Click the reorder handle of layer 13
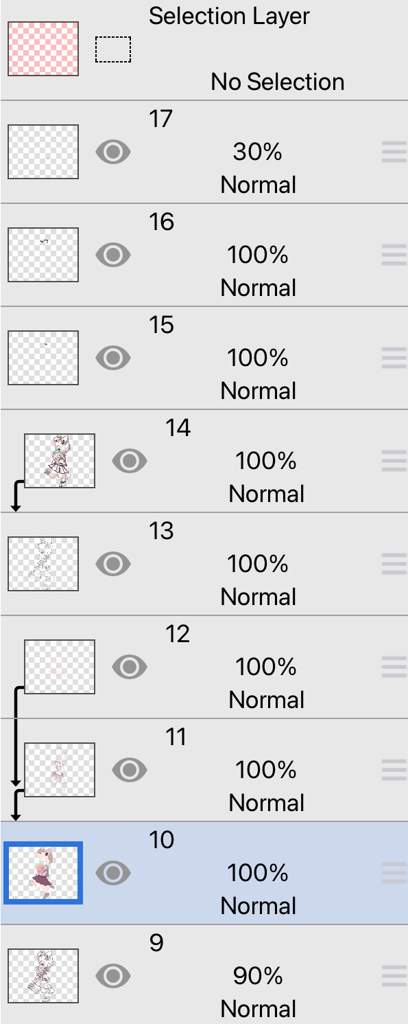This screenshot has height=1024, width=408. tap(394, 564)
